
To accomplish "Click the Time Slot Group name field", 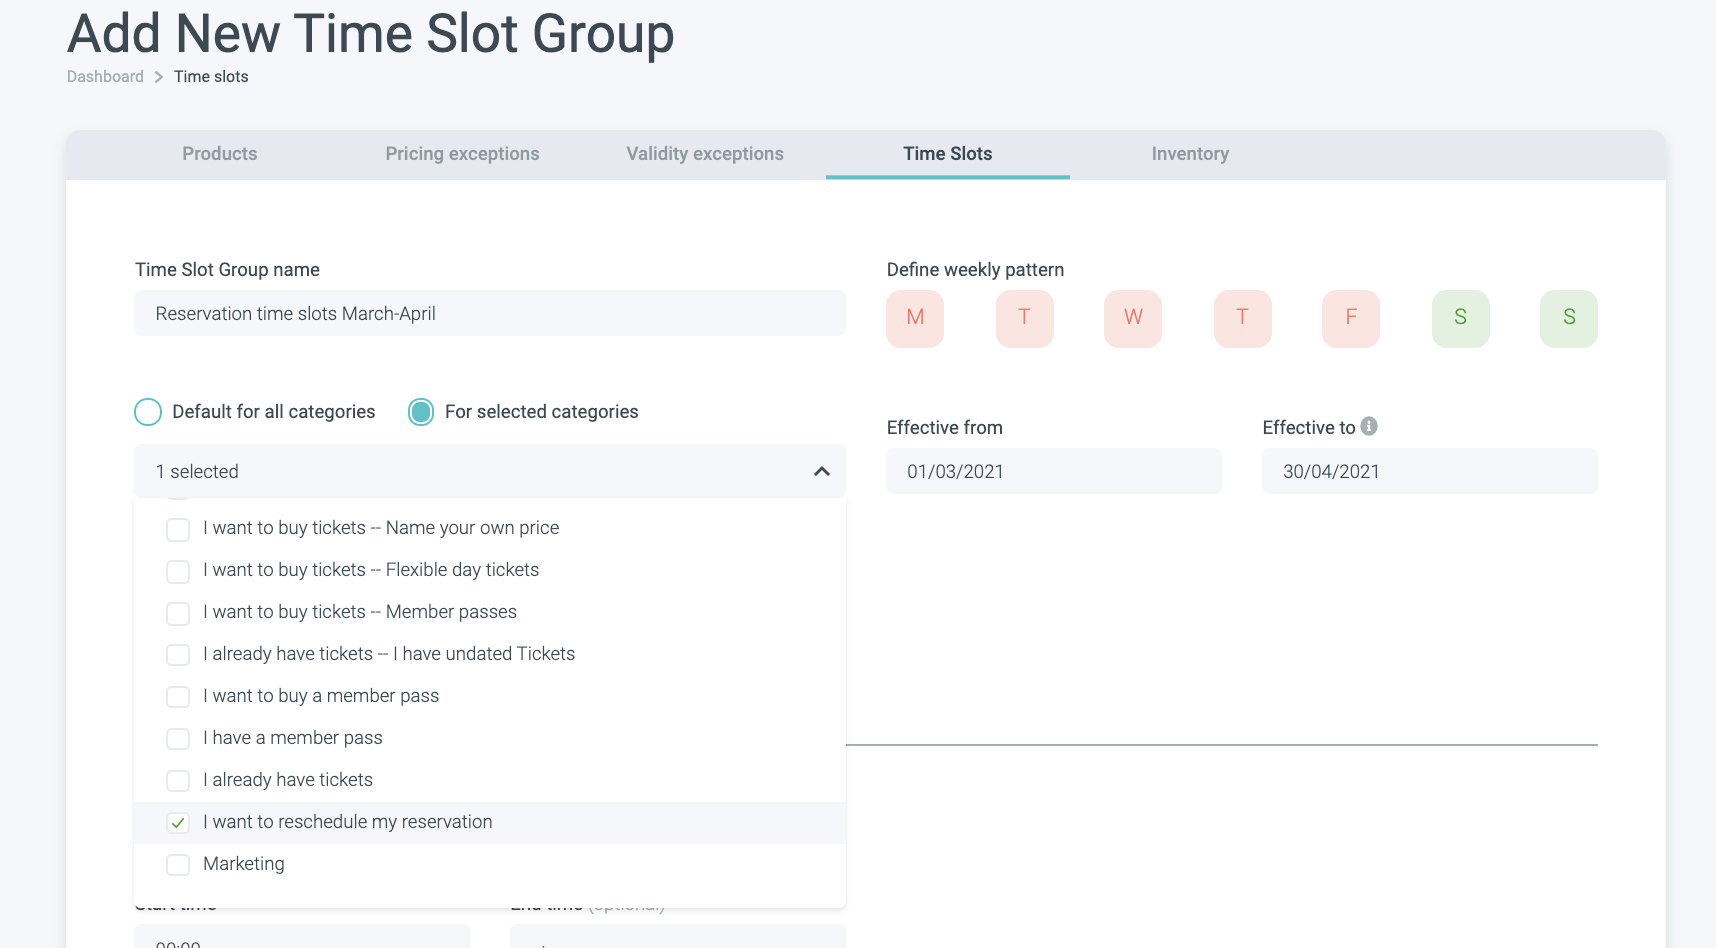I will click(x=490, y=314).
